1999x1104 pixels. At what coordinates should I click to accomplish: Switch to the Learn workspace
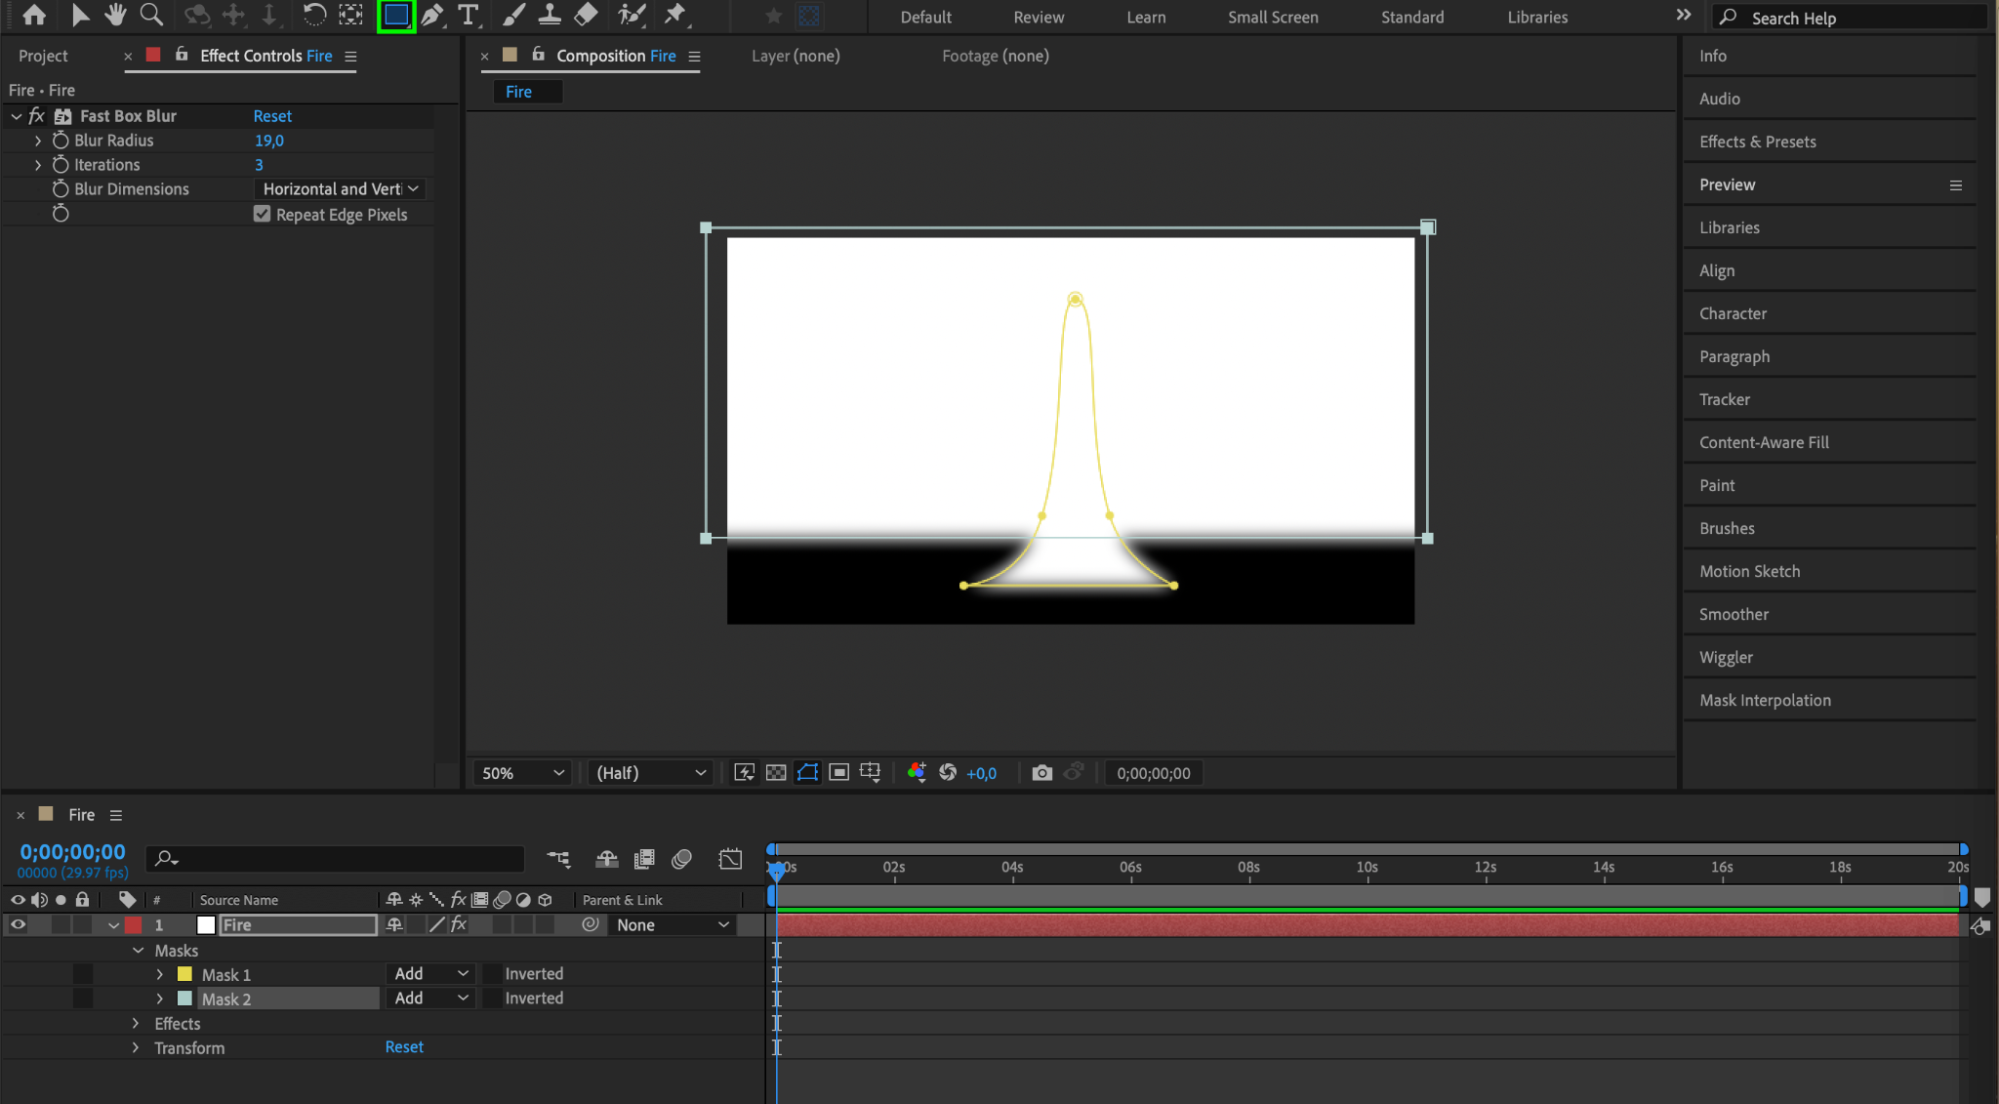tap(1146, 17)
